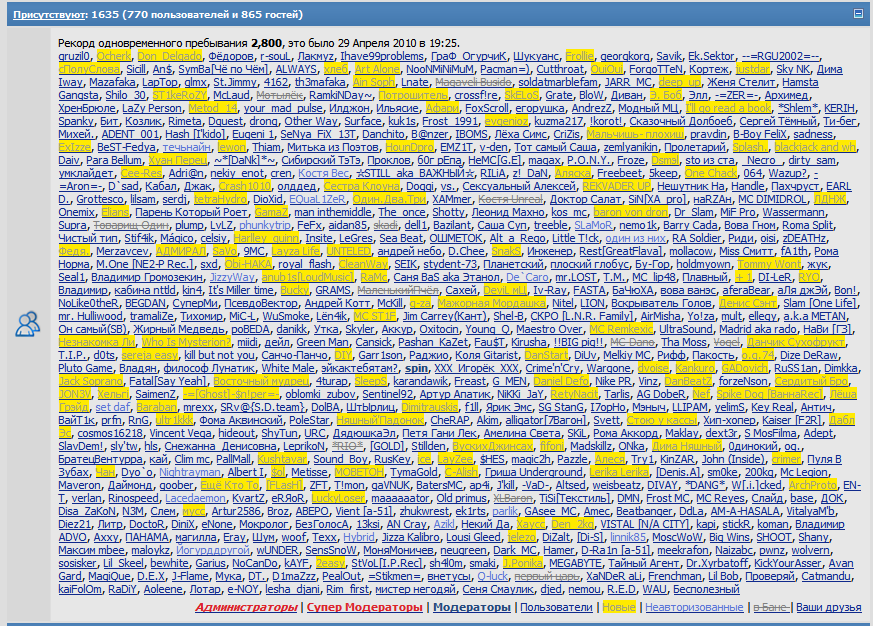
Task: Click the username Ihave99problems
Action: [x=382, y=56]
